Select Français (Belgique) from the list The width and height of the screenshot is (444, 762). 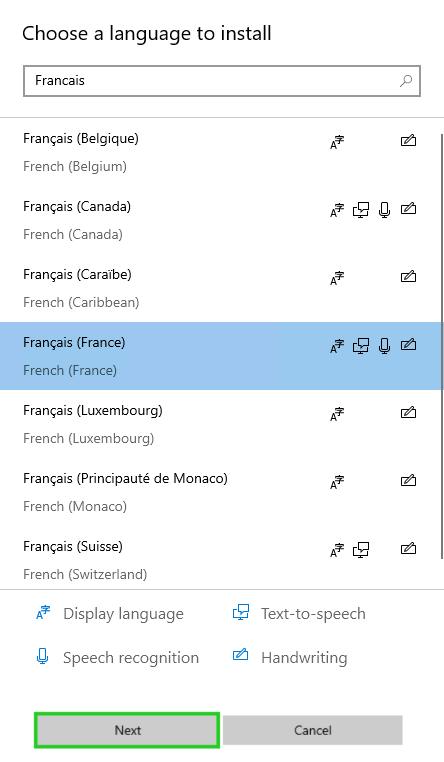click(x=220, y=152)
